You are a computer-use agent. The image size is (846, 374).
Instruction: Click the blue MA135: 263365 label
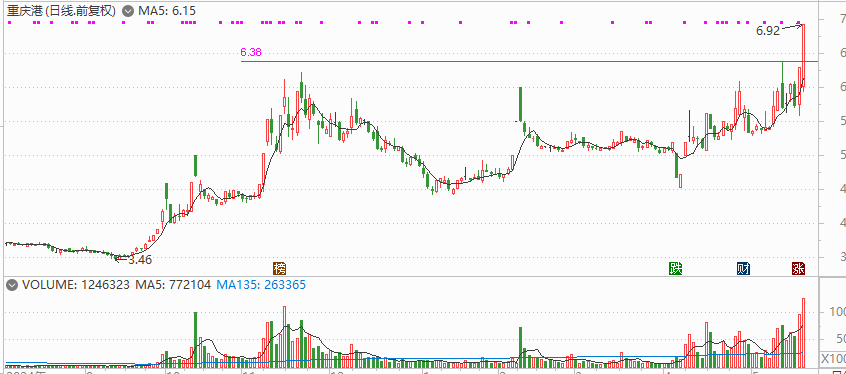(x=261, y=284)
